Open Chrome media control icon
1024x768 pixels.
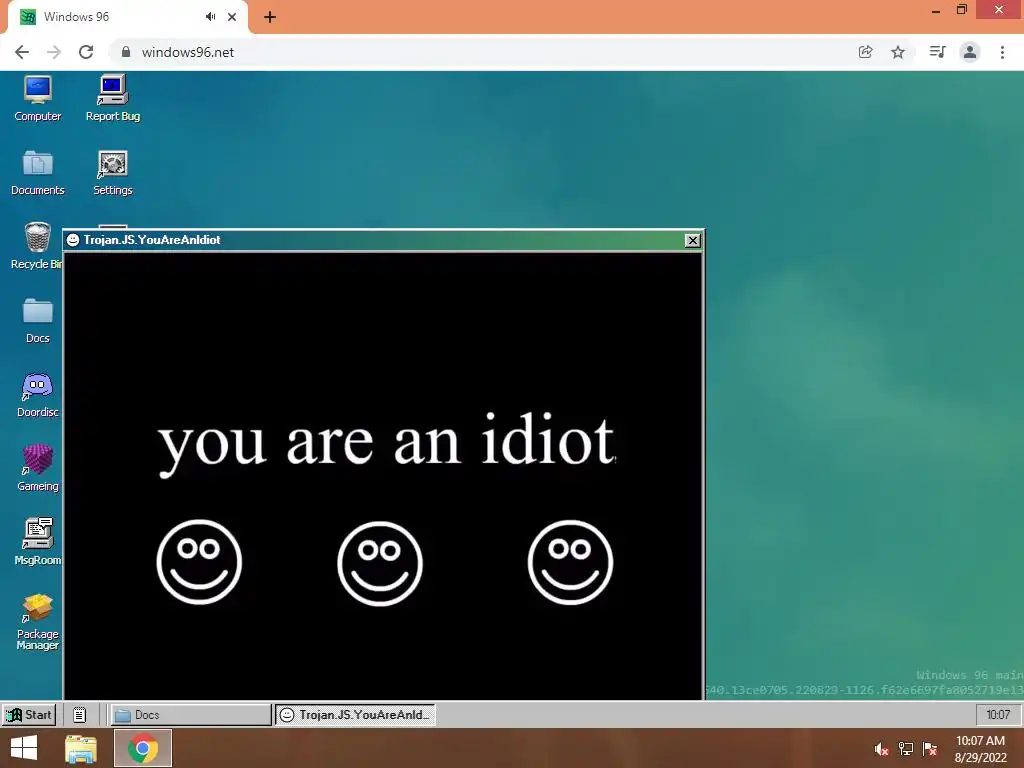pyautogui.click(x=937, y=52)
